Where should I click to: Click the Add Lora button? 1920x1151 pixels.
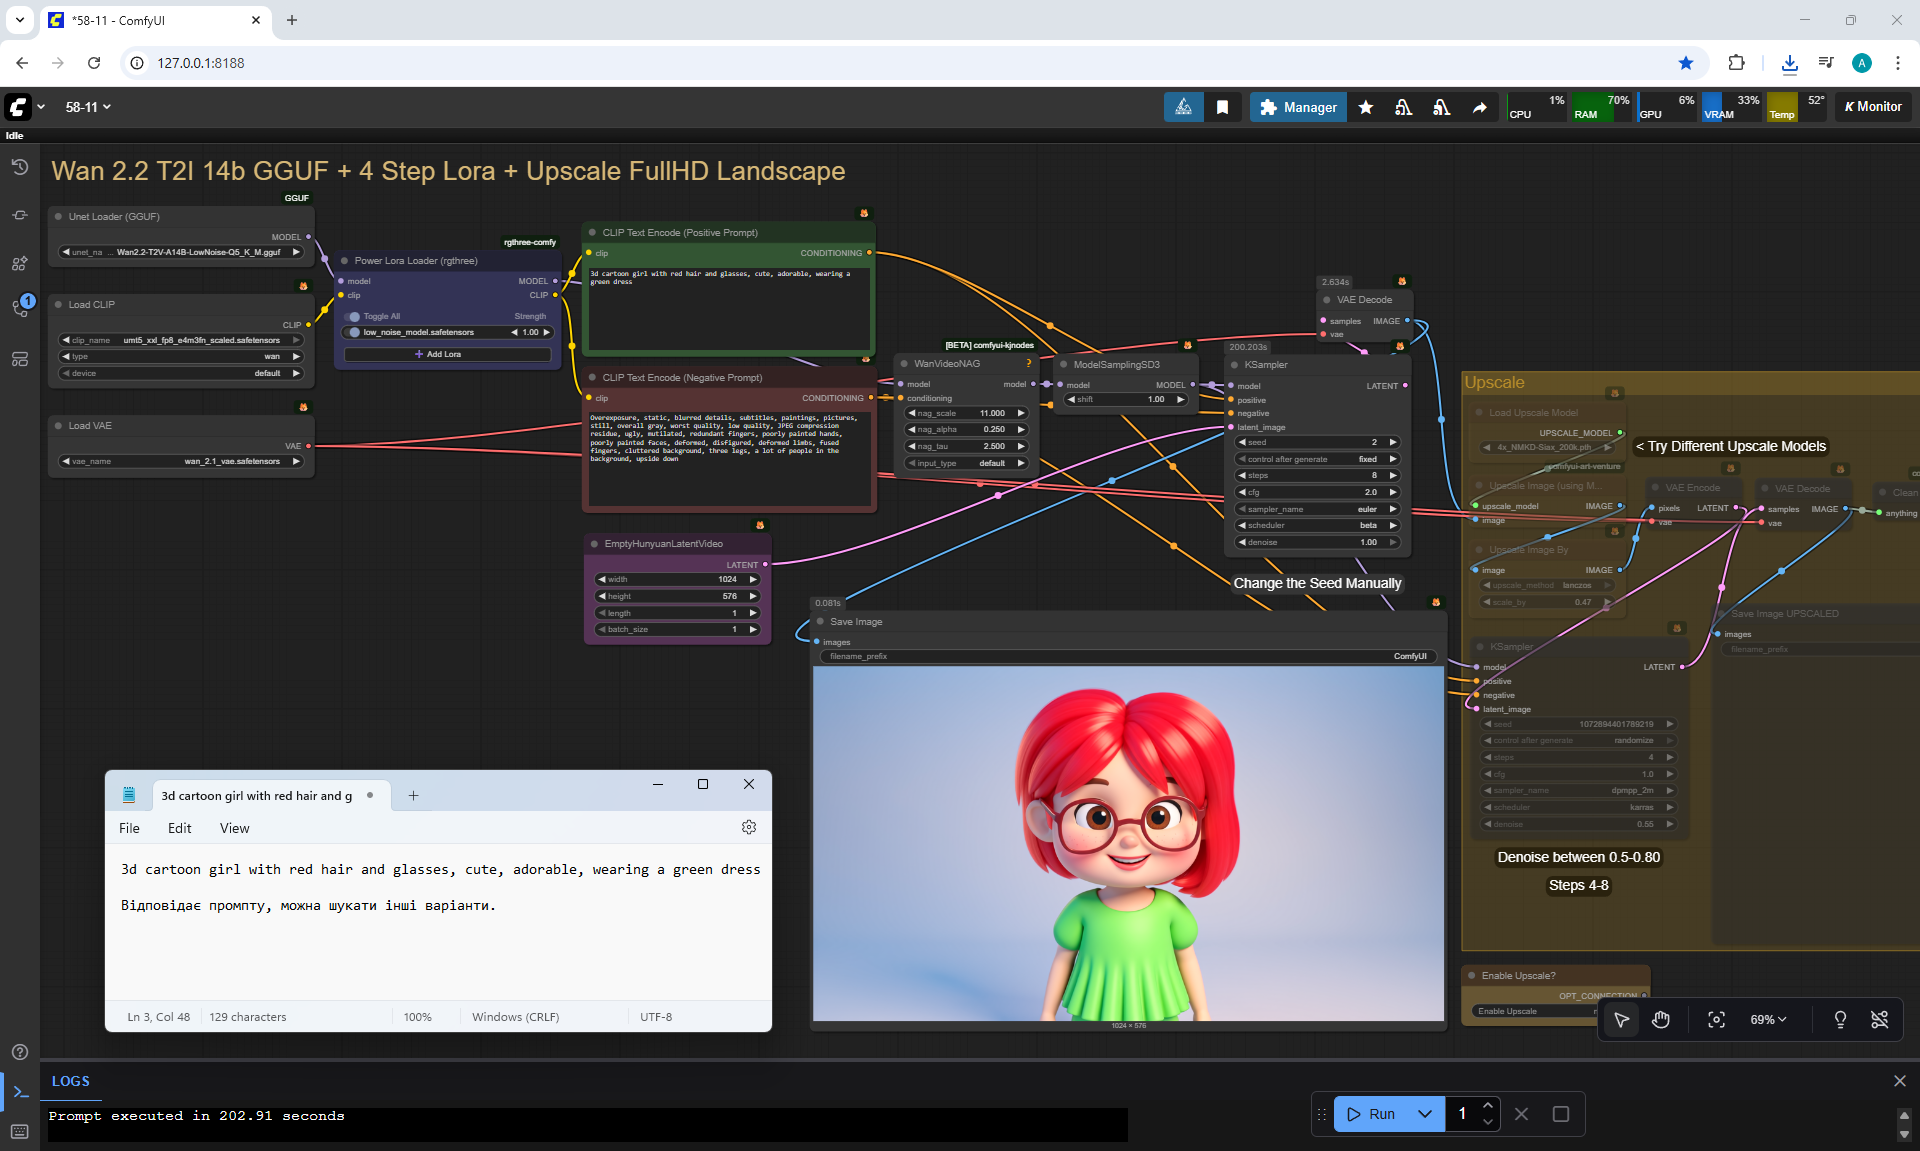[447, 354]
